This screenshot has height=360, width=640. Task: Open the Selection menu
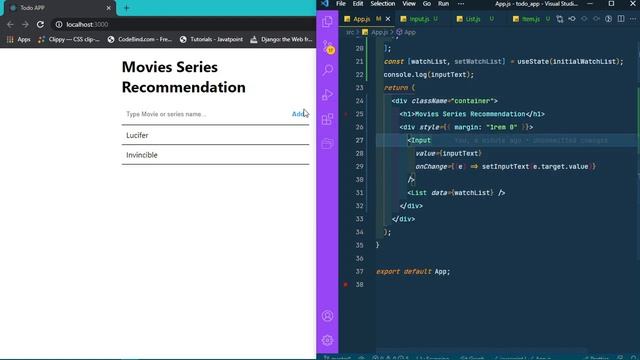point(382,4)
